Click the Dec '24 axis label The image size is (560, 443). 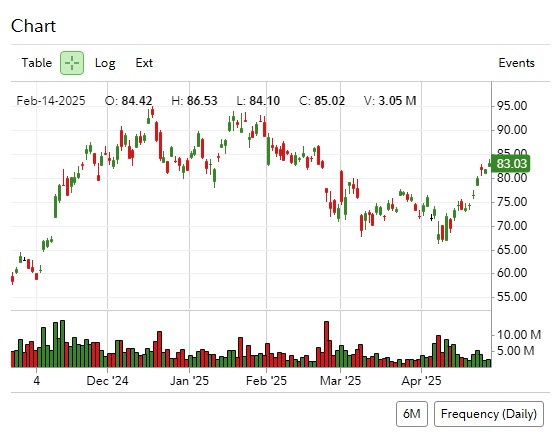tap(107, 380)
